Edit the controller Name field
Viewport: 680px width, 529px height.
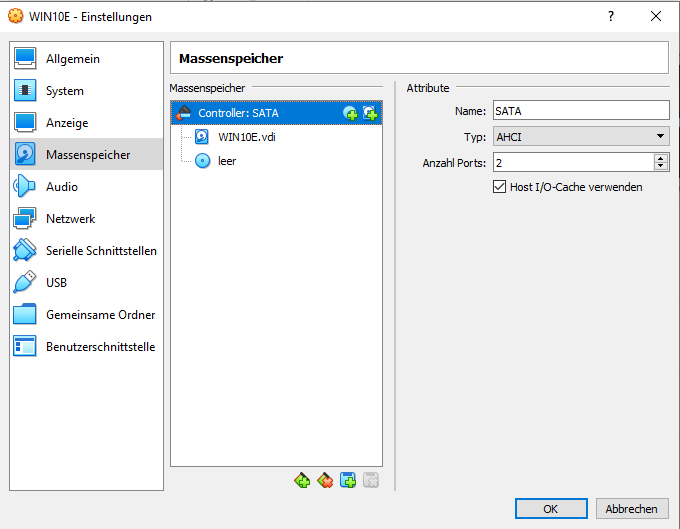[x=581, y=111]
